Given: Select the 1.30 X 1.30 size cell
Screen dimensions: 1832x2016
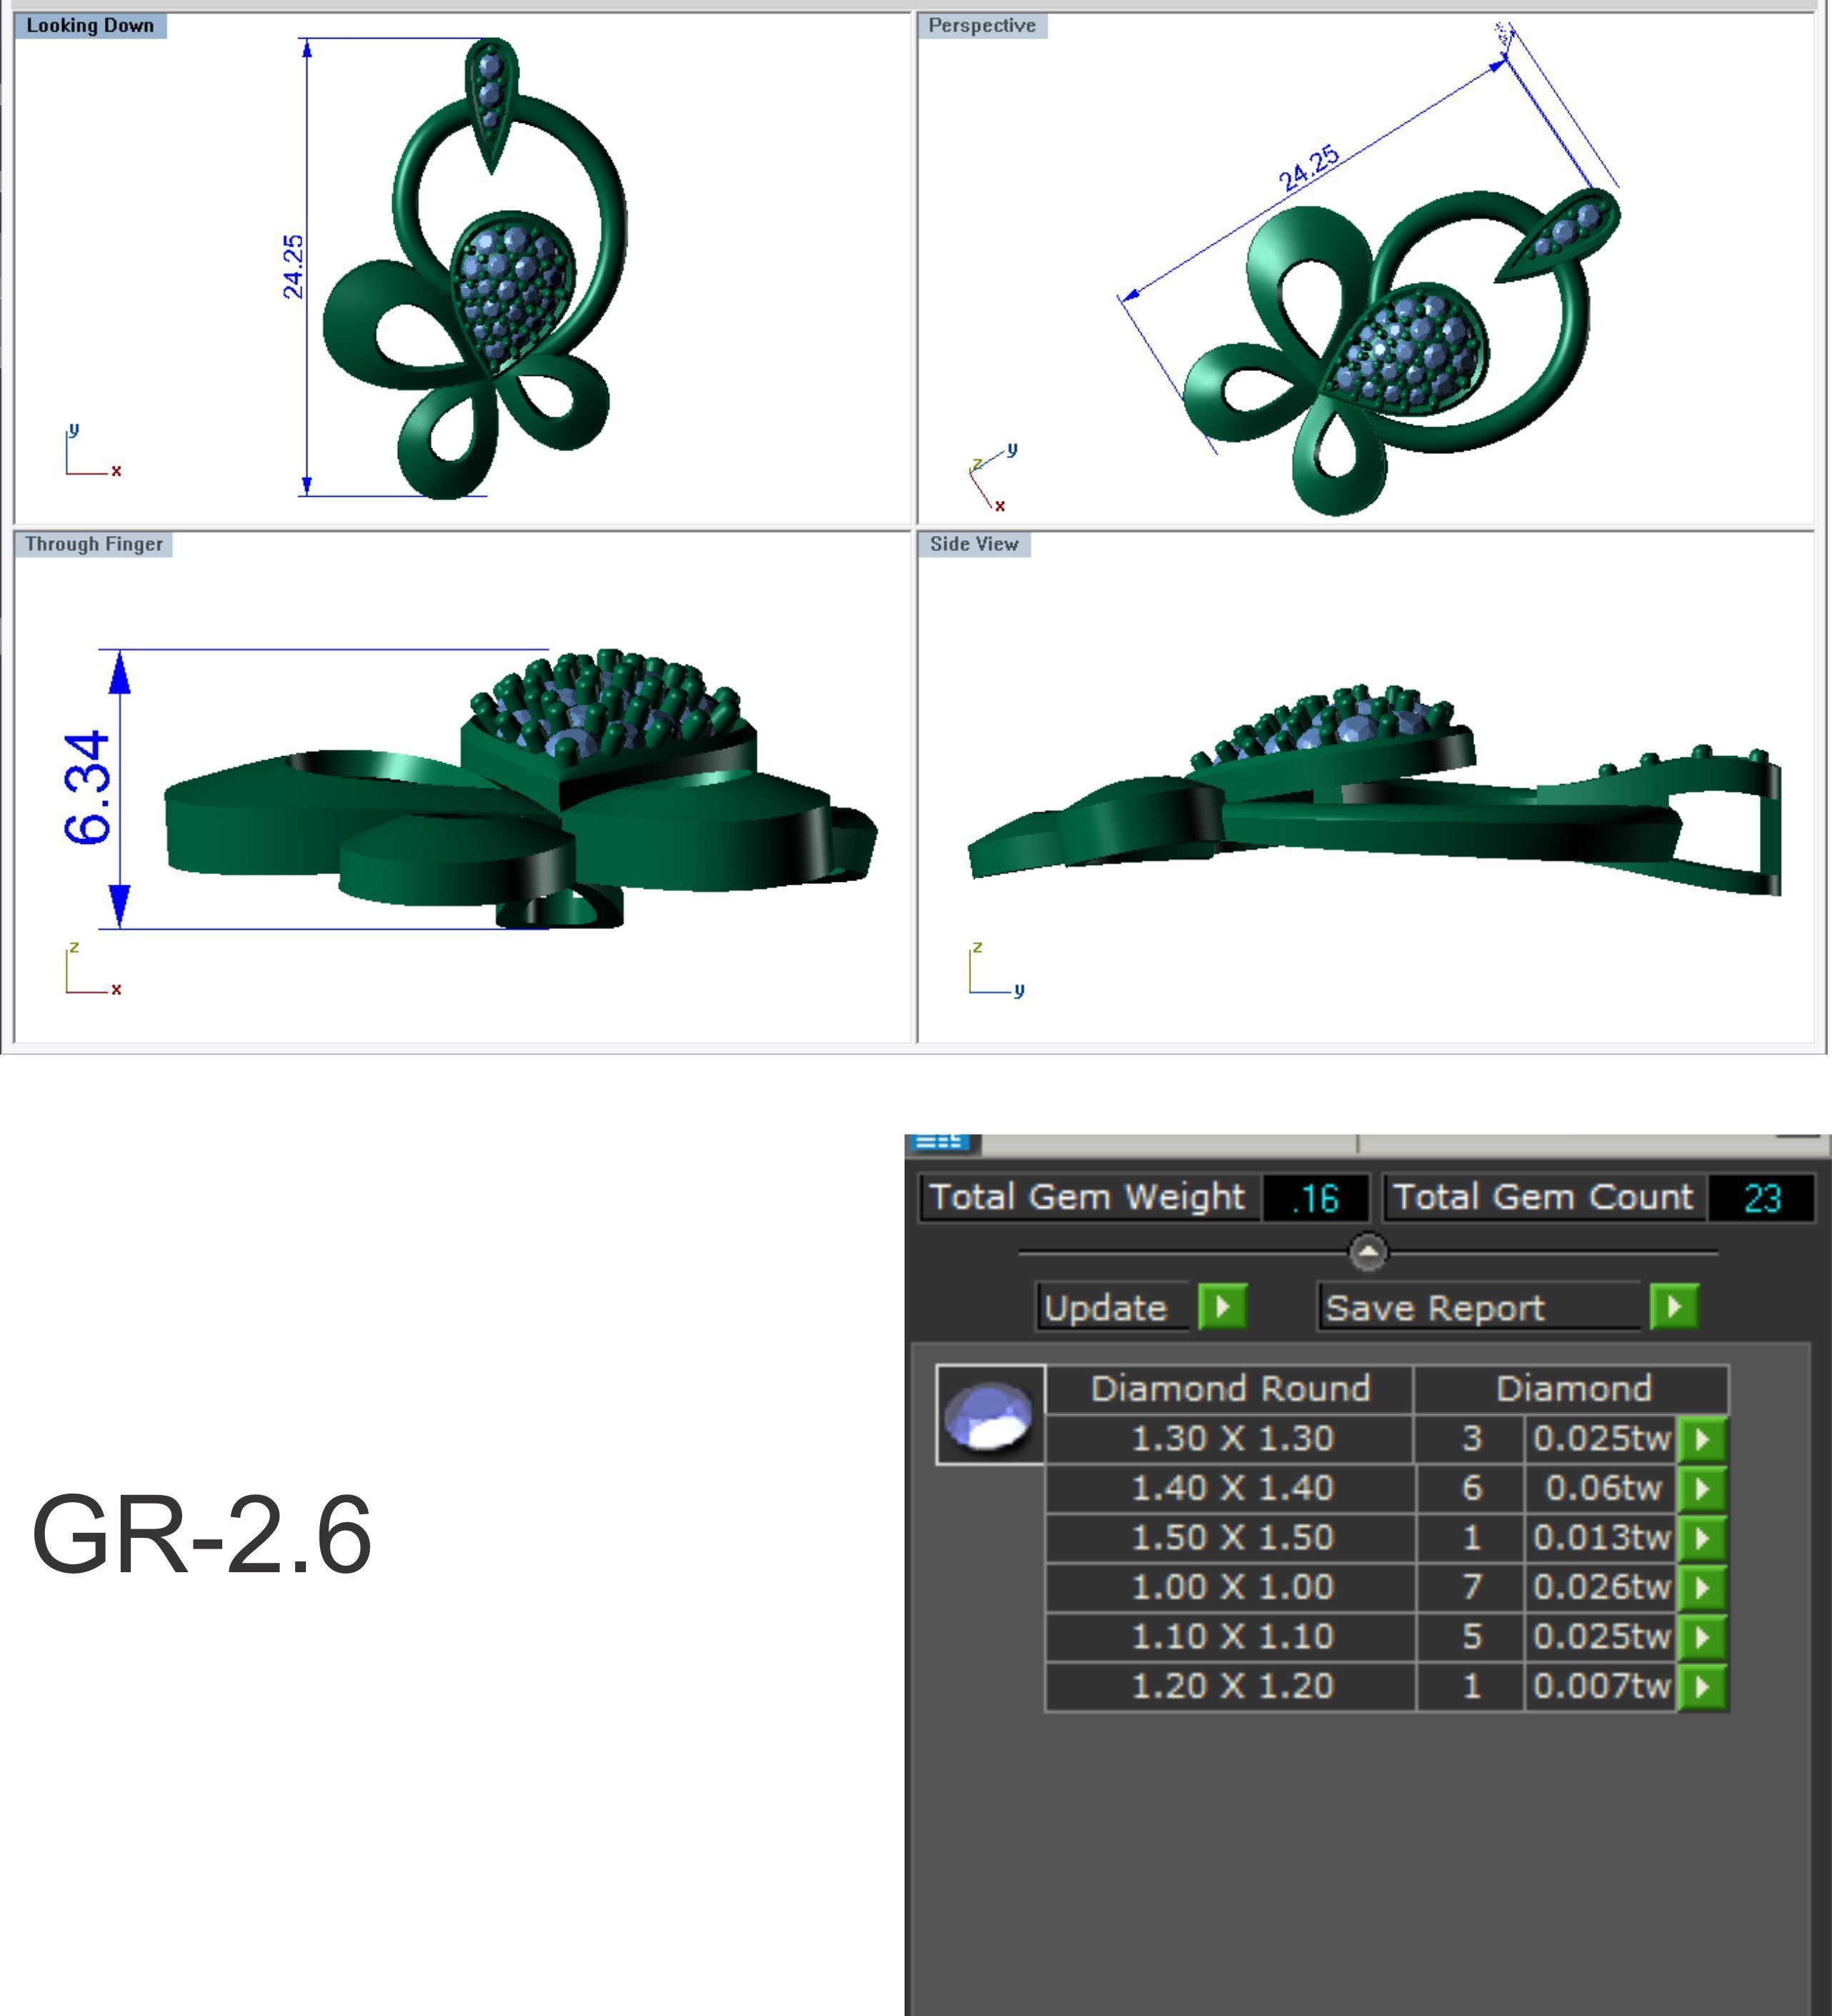Looking at the screenshot, I should click(1231, 1439).
